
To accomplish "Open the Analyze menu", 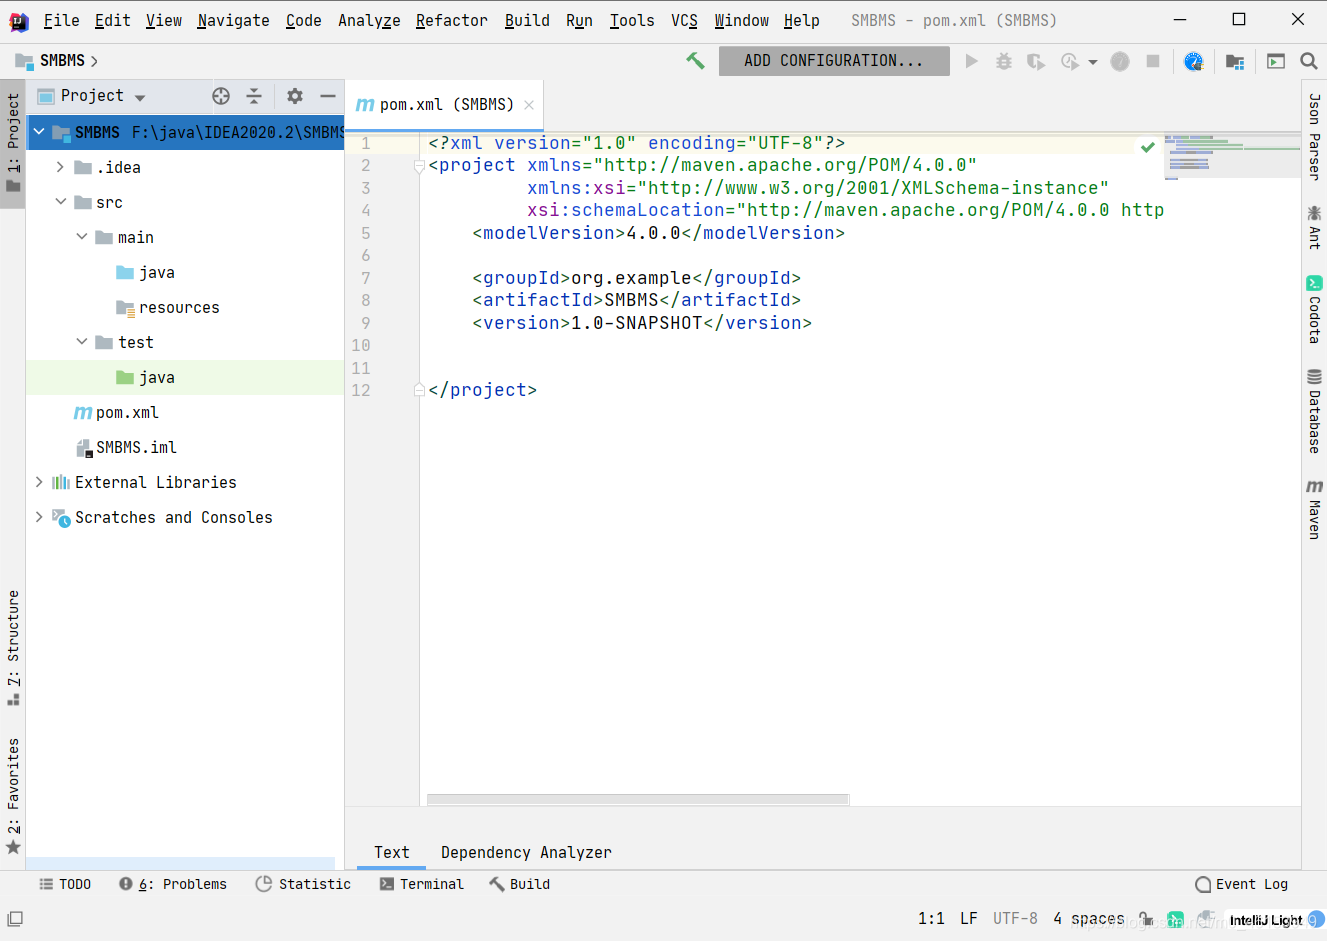I will coord(369,20).
